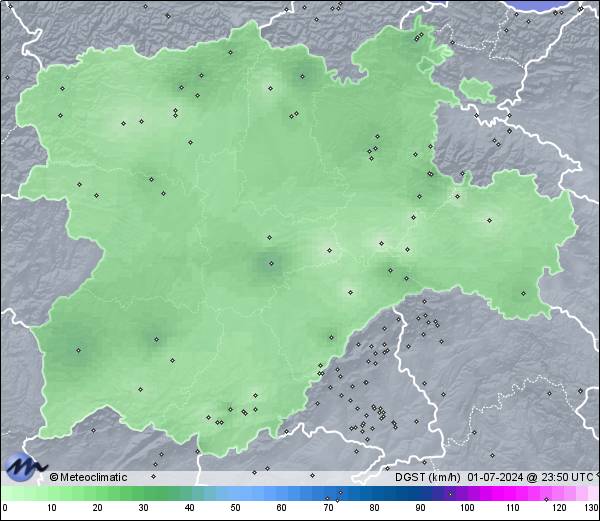Click the scale label 30

[143, 508]
